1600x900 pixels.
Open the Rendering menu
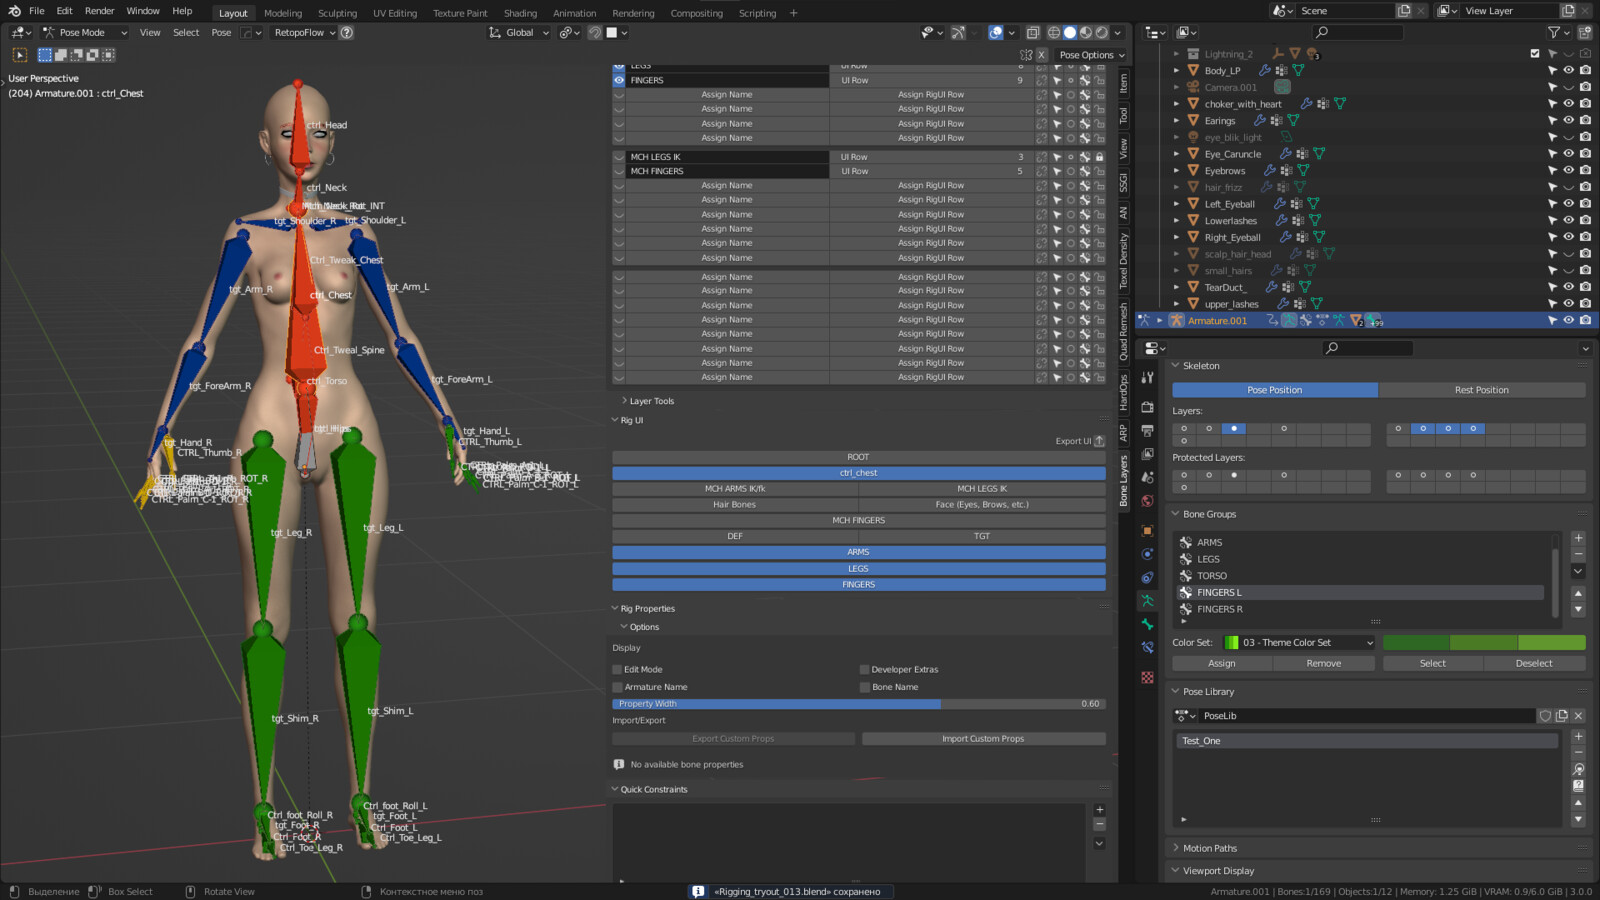pyautogui.click(x=632, y=13)
